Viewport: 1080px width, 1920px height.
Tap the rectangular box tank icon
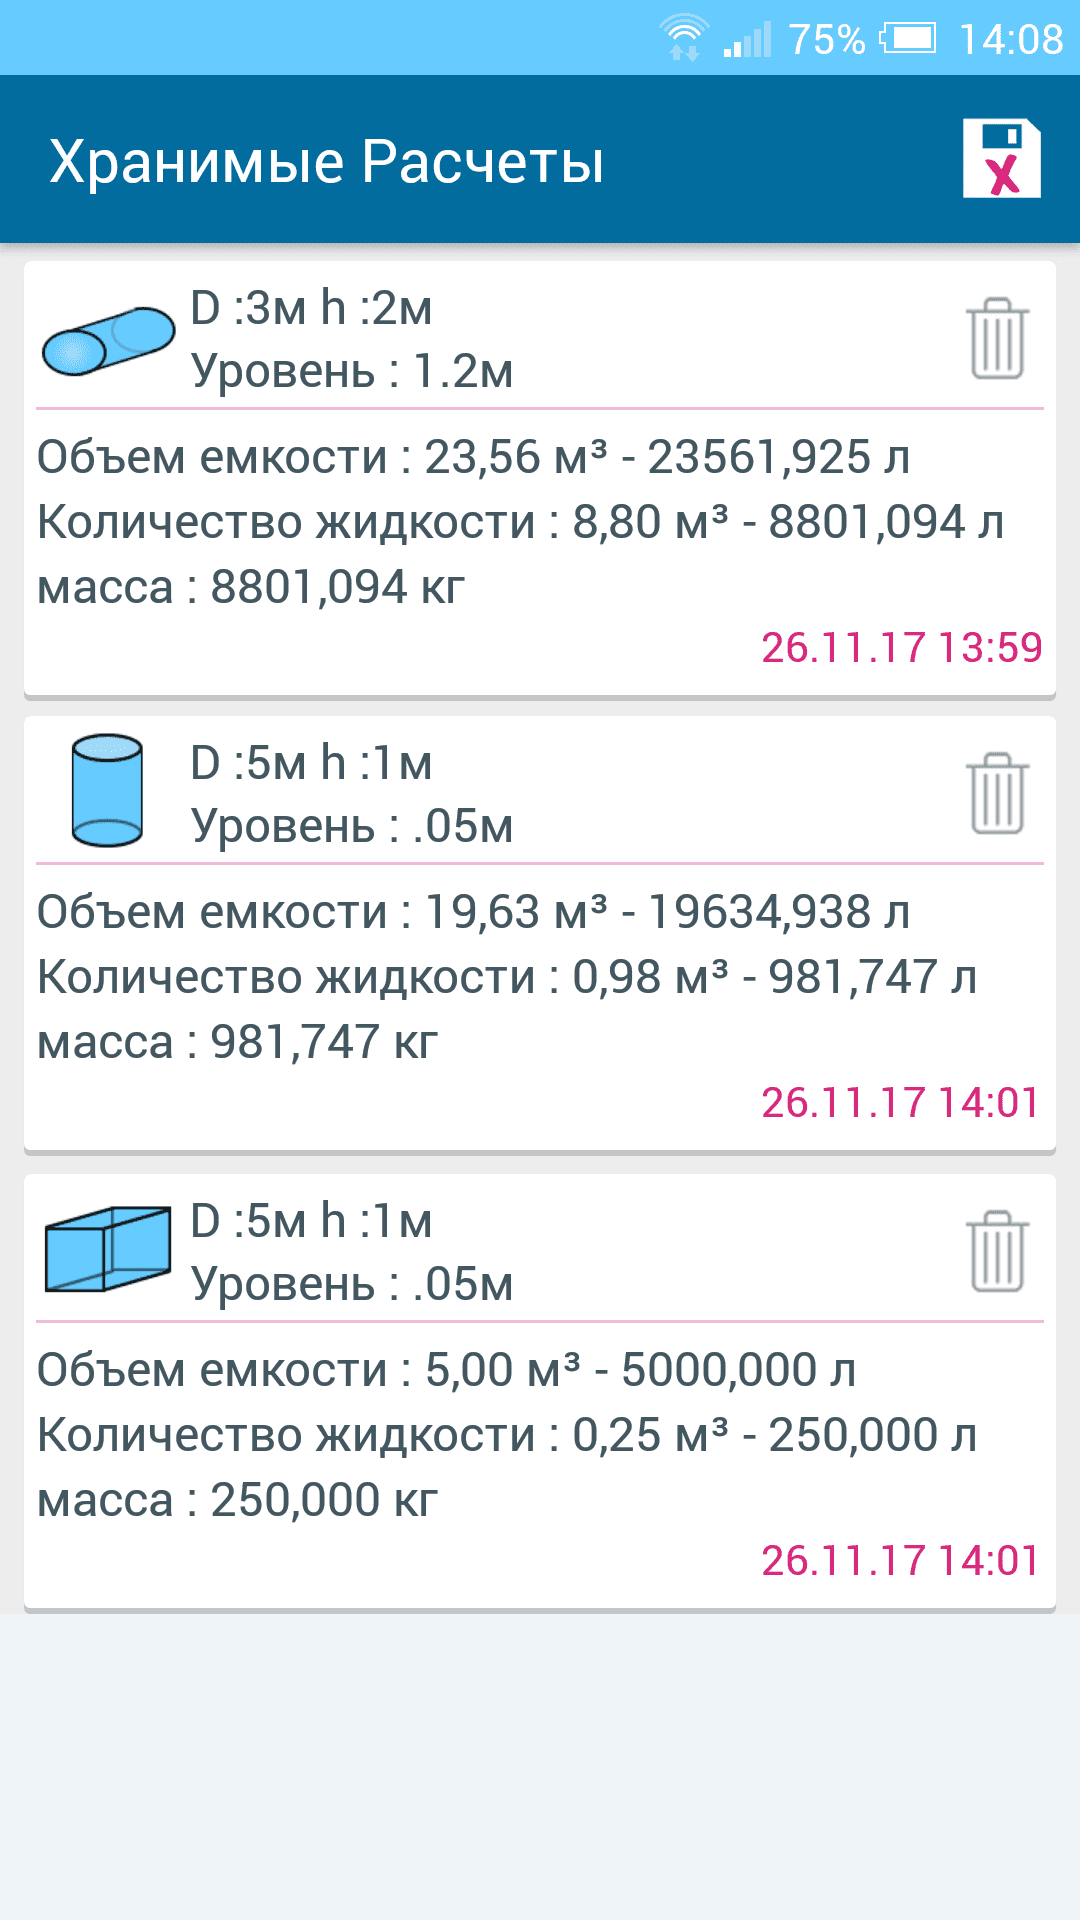[x=108, y=1249]
